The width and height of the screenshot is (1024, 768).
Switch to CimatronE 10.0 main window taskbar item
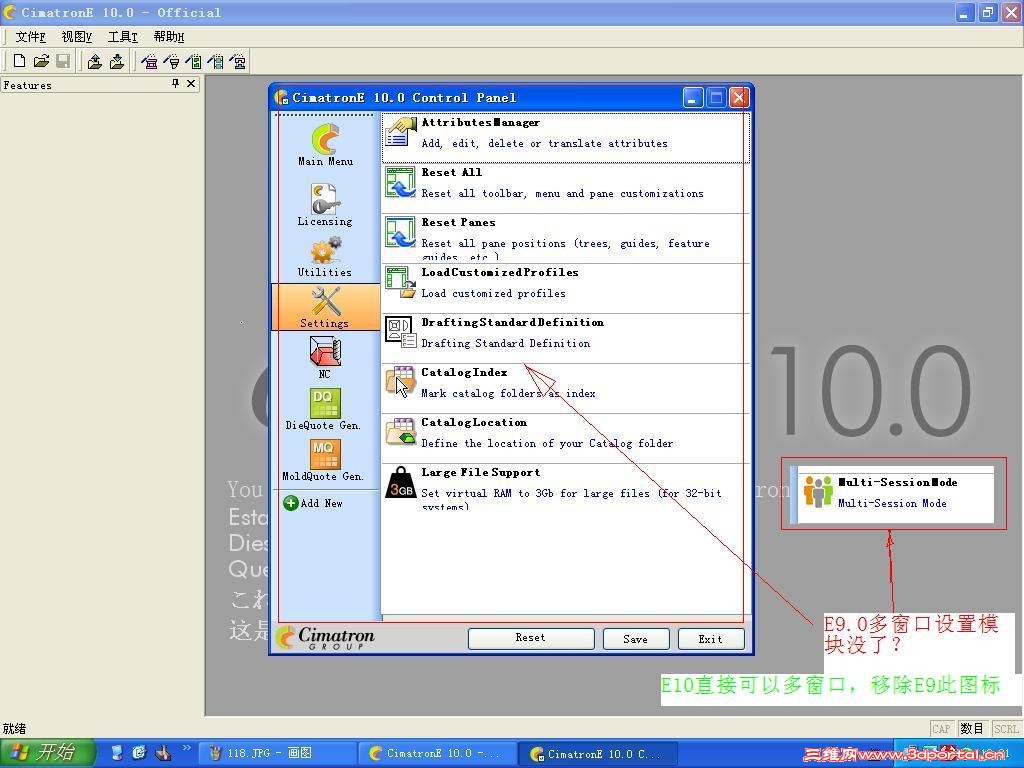coord(436,753)
